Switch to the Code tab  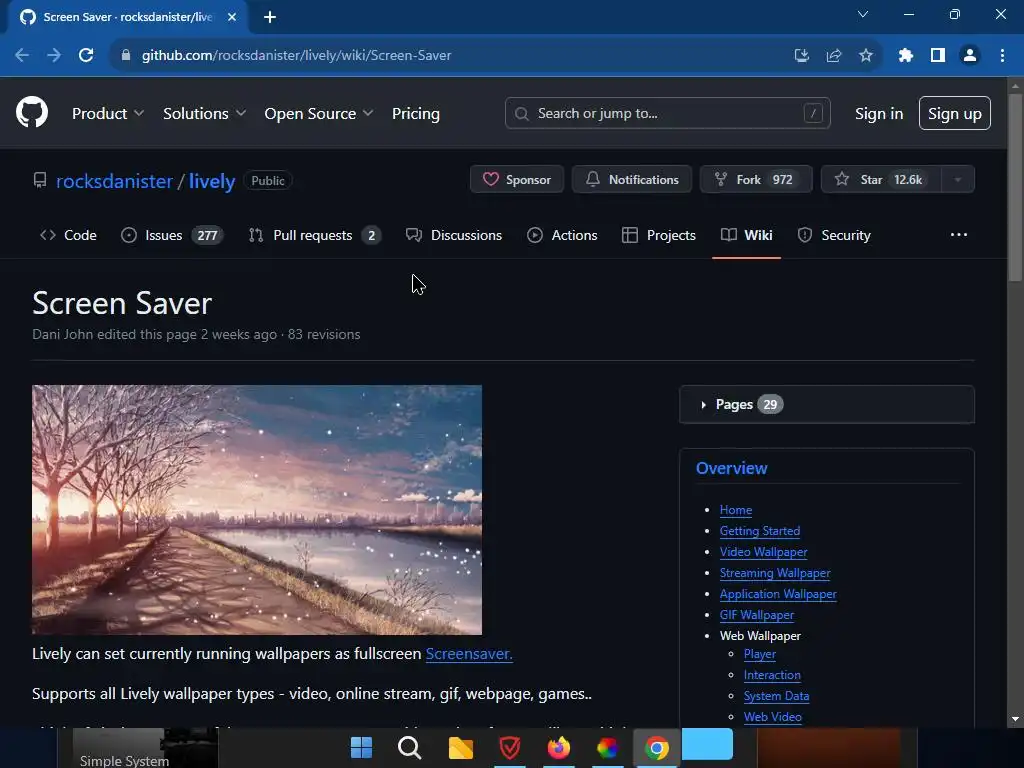click(x=68, y=235)
